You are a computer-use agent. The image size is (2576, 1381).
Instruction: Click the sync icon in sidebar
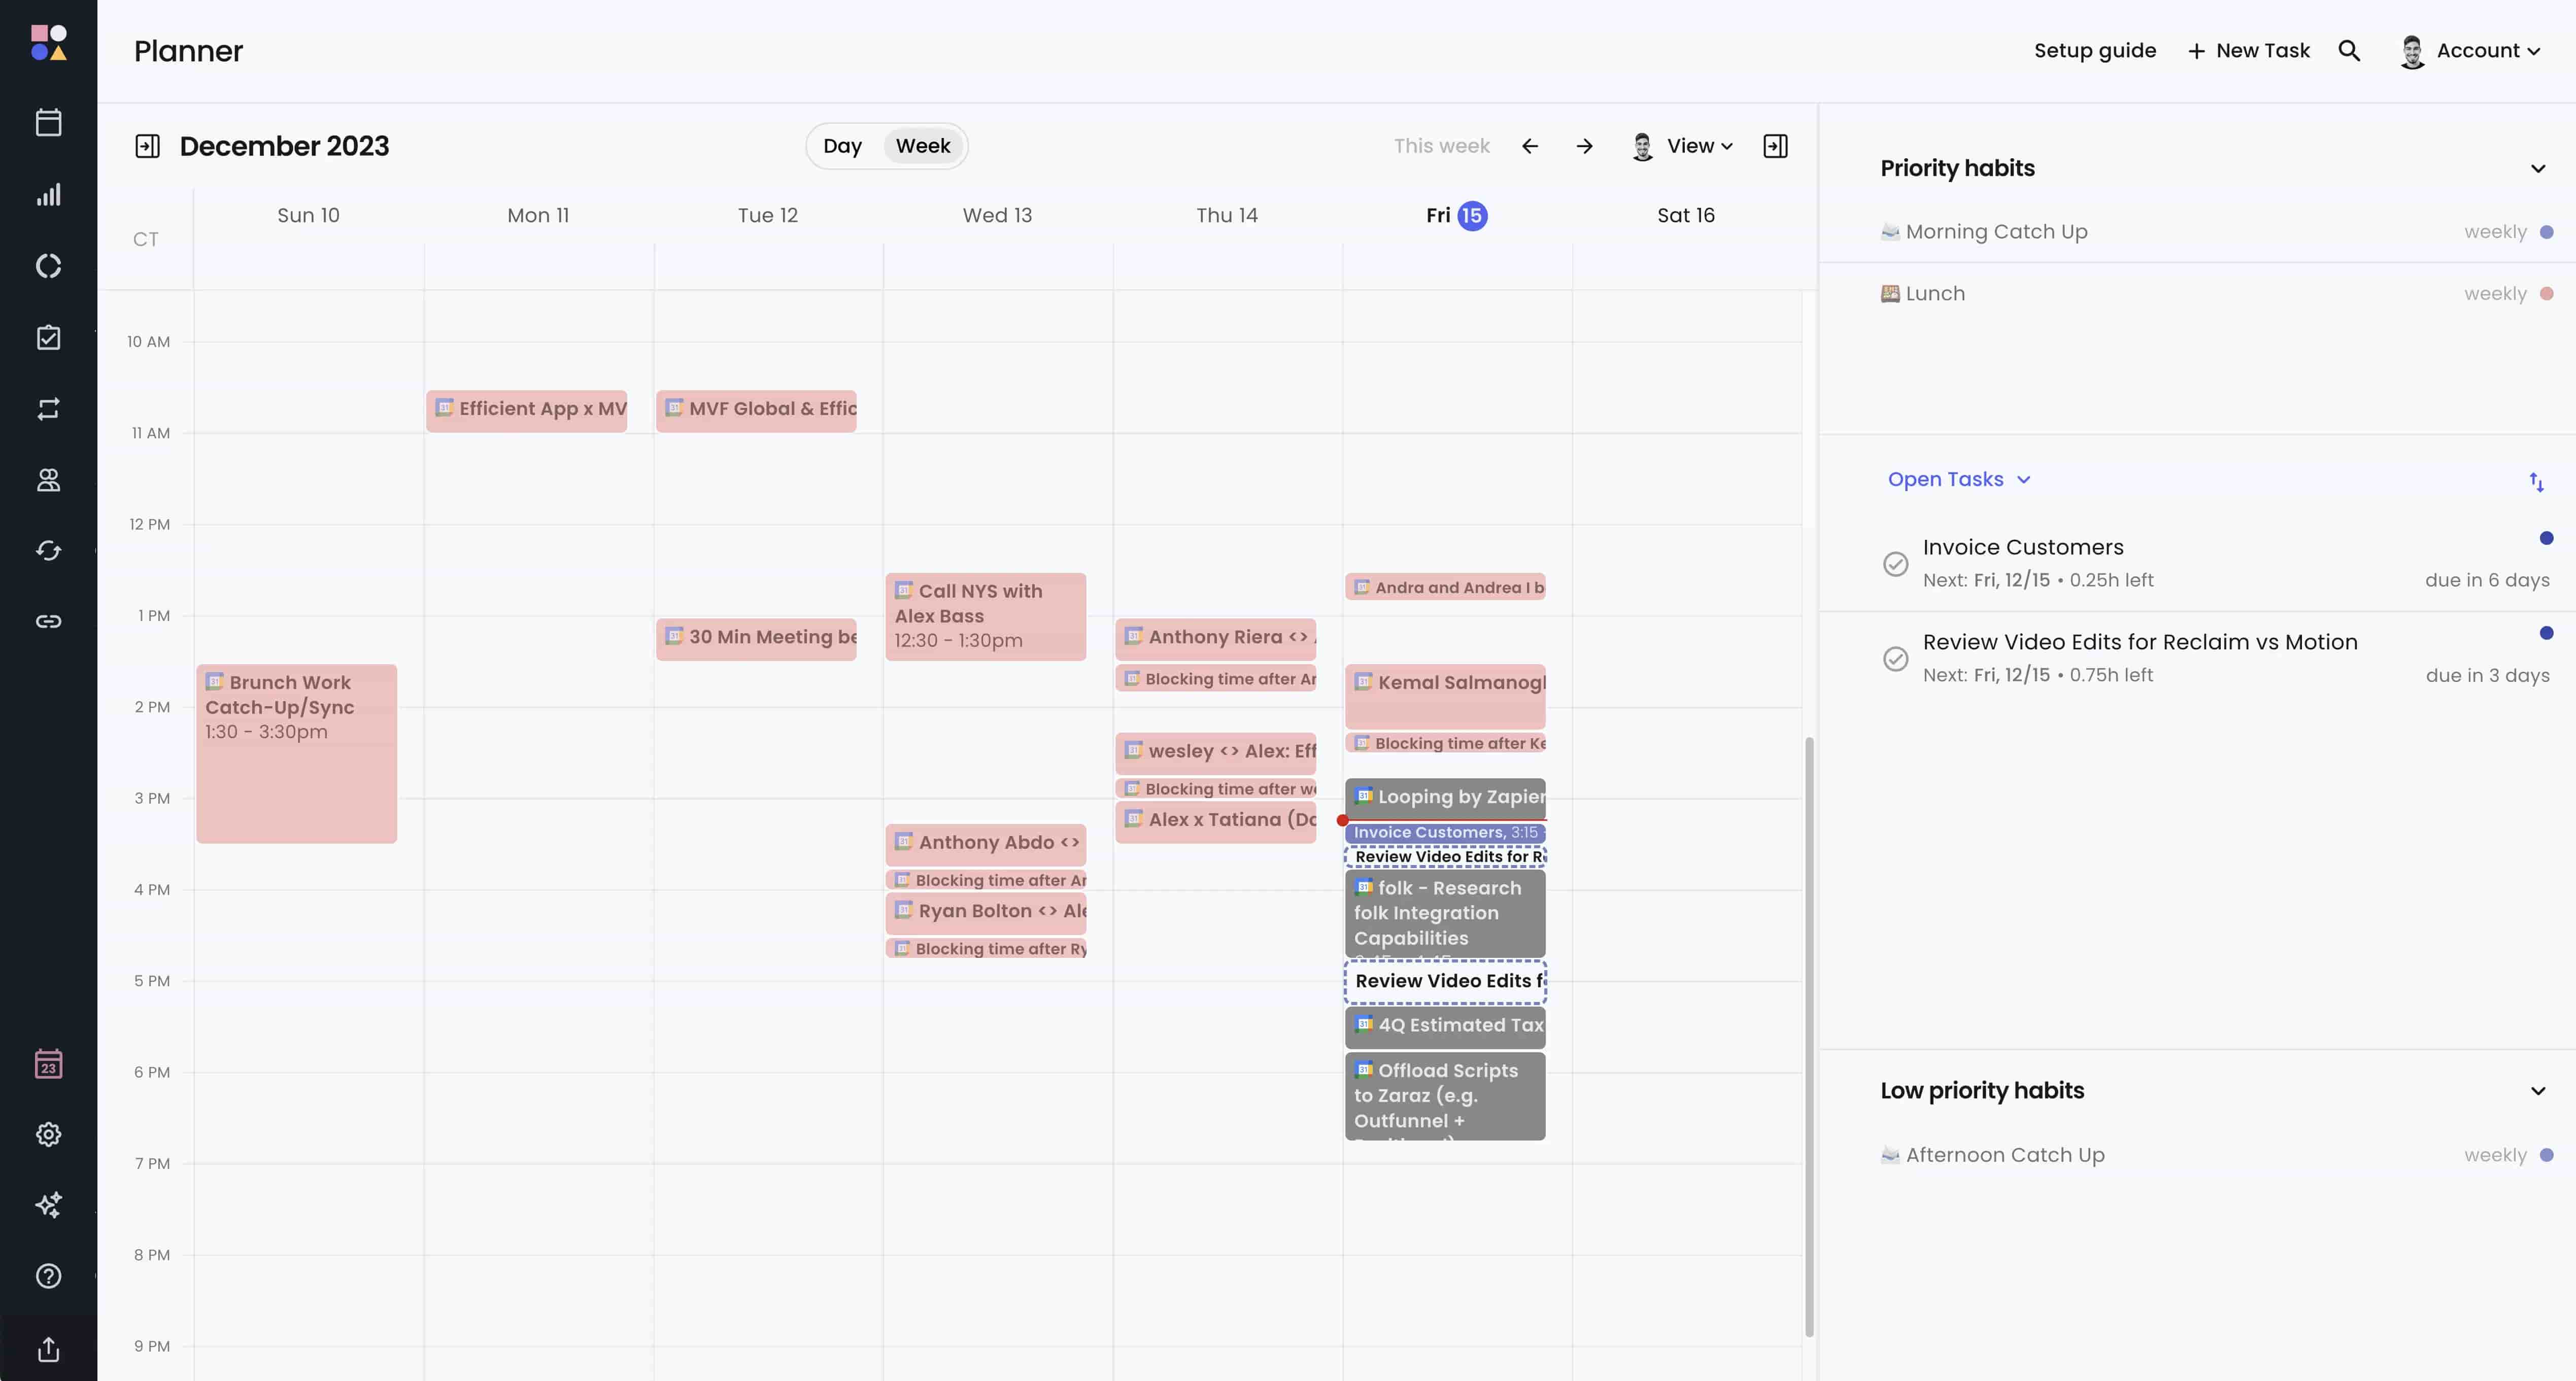48,550
